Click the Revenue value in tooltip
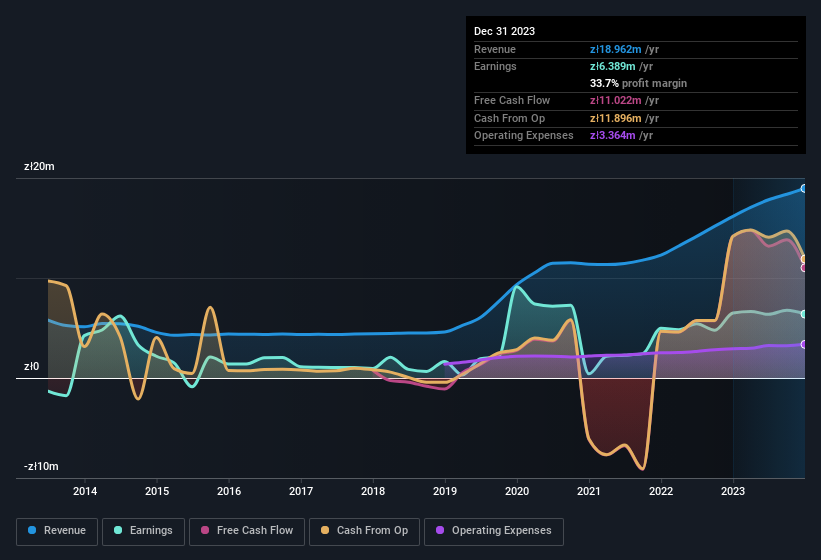 click(x=618, y=49)
